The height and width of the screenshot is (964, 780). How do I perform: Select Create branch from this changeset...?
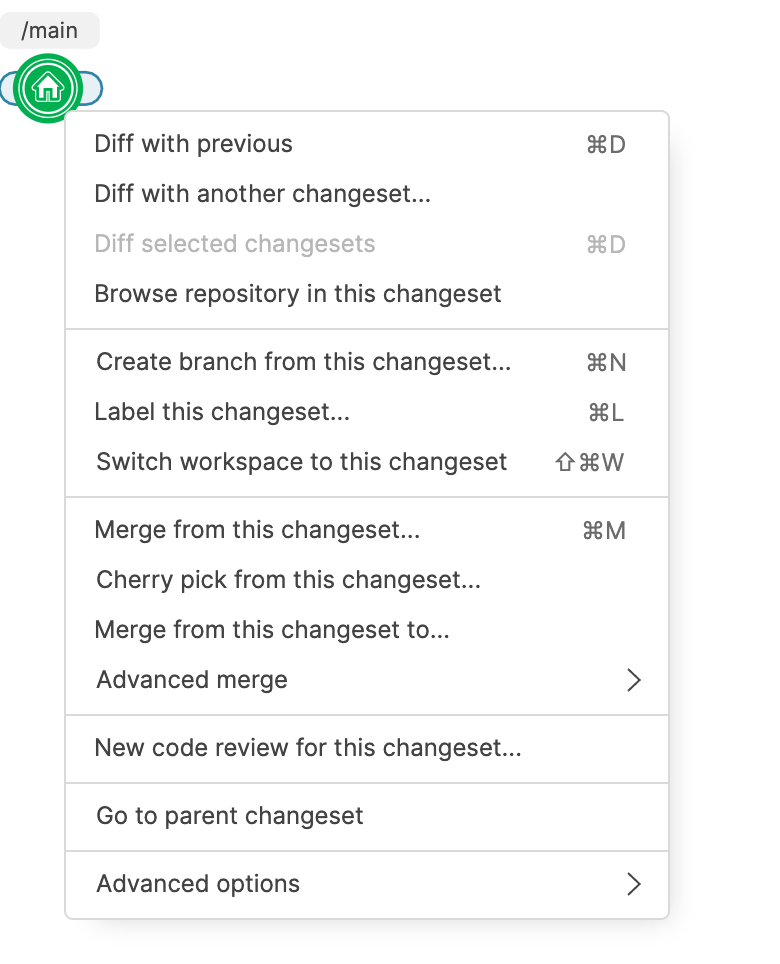click(x=303, y=362)
